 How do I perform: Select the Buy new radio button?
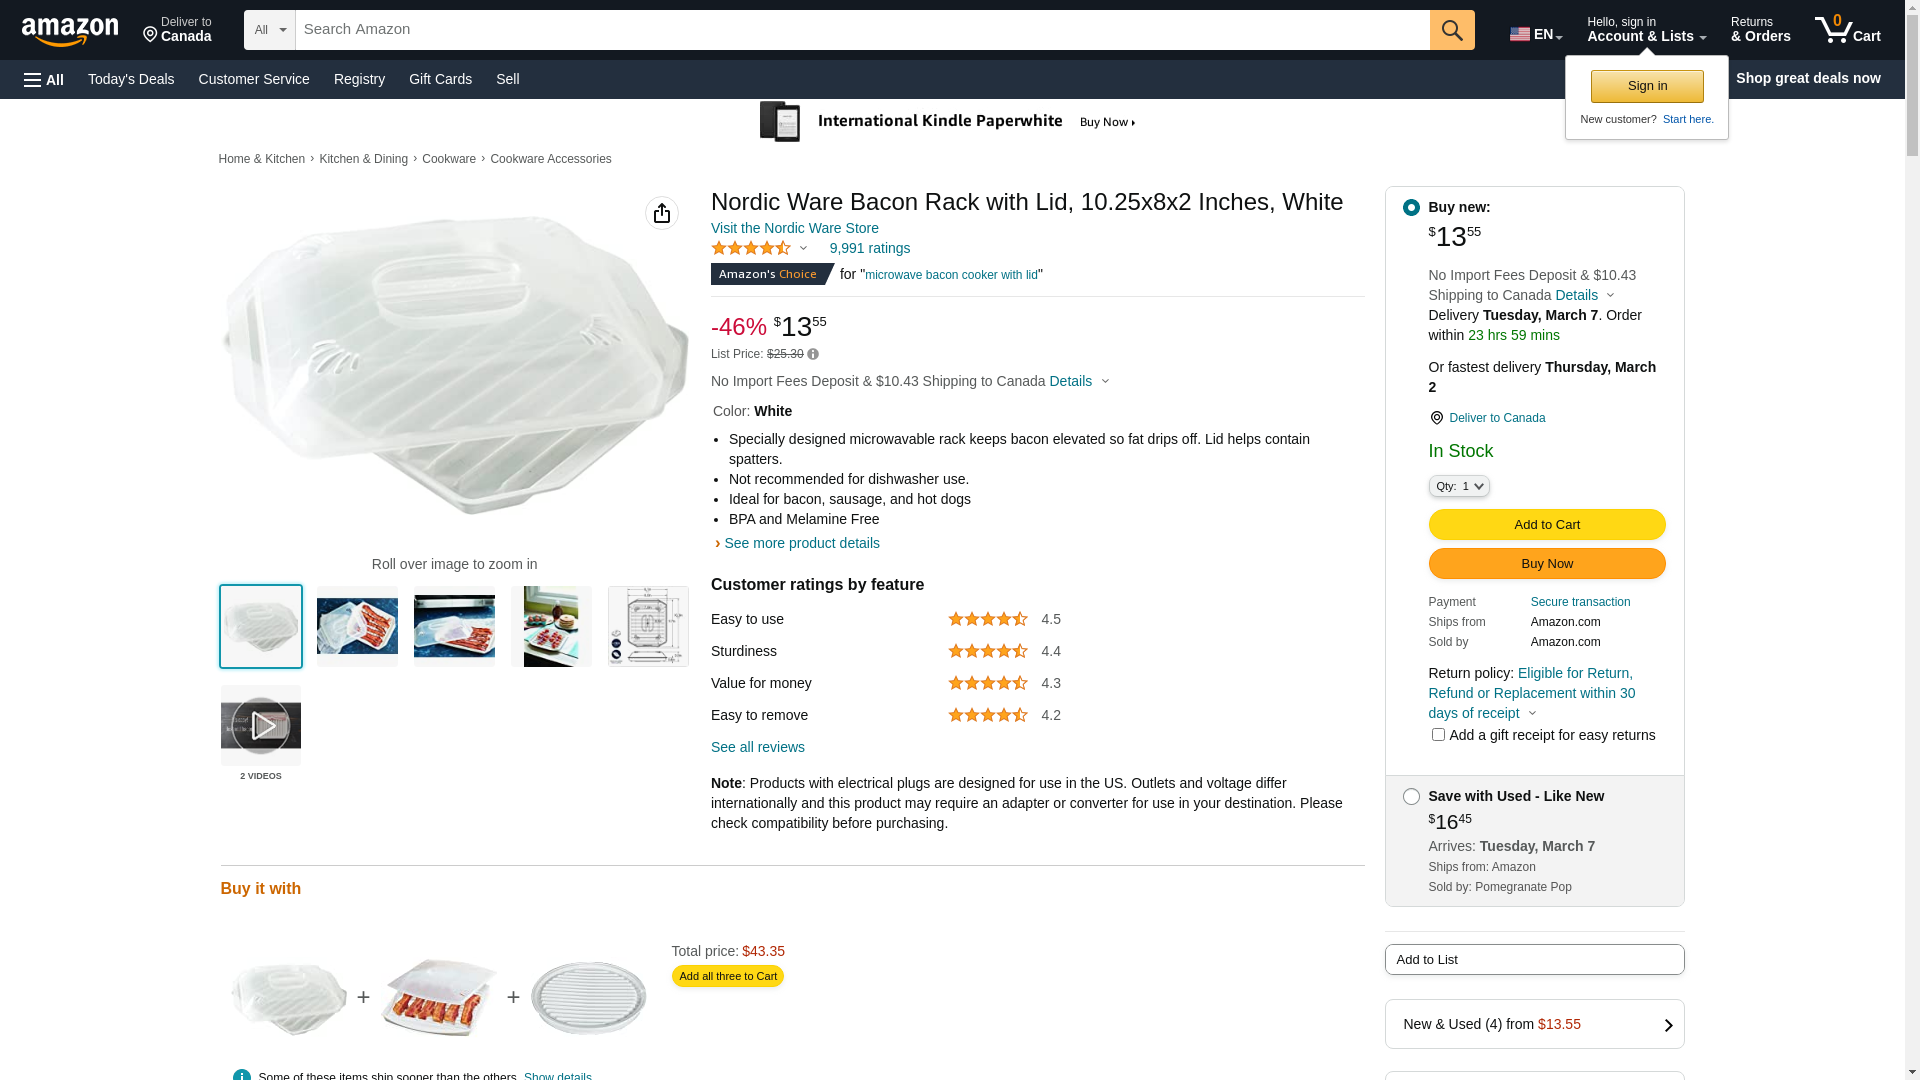pos(1411,208)
